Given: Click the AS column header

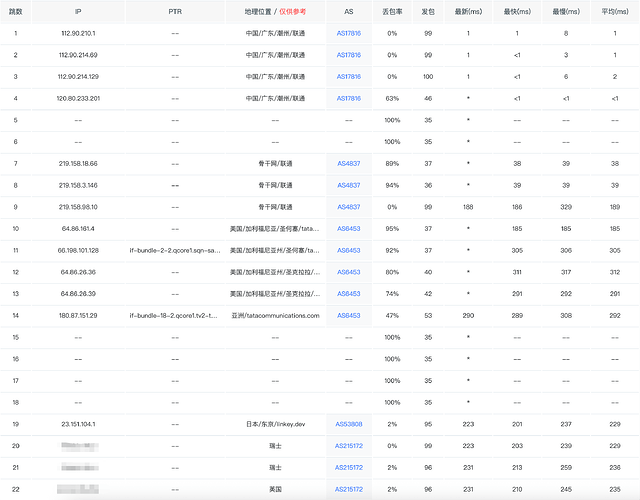Looking at the screenshot, I should [349, 12].
